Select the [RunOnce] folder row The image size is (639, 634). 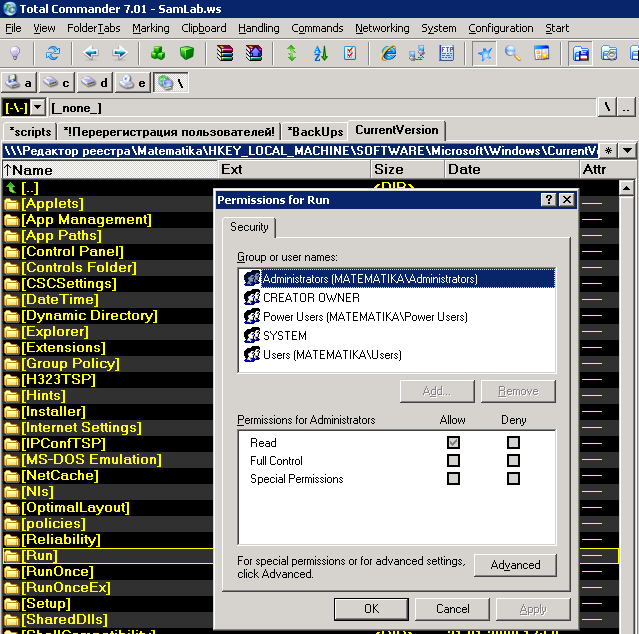click(x=108, y=571)
